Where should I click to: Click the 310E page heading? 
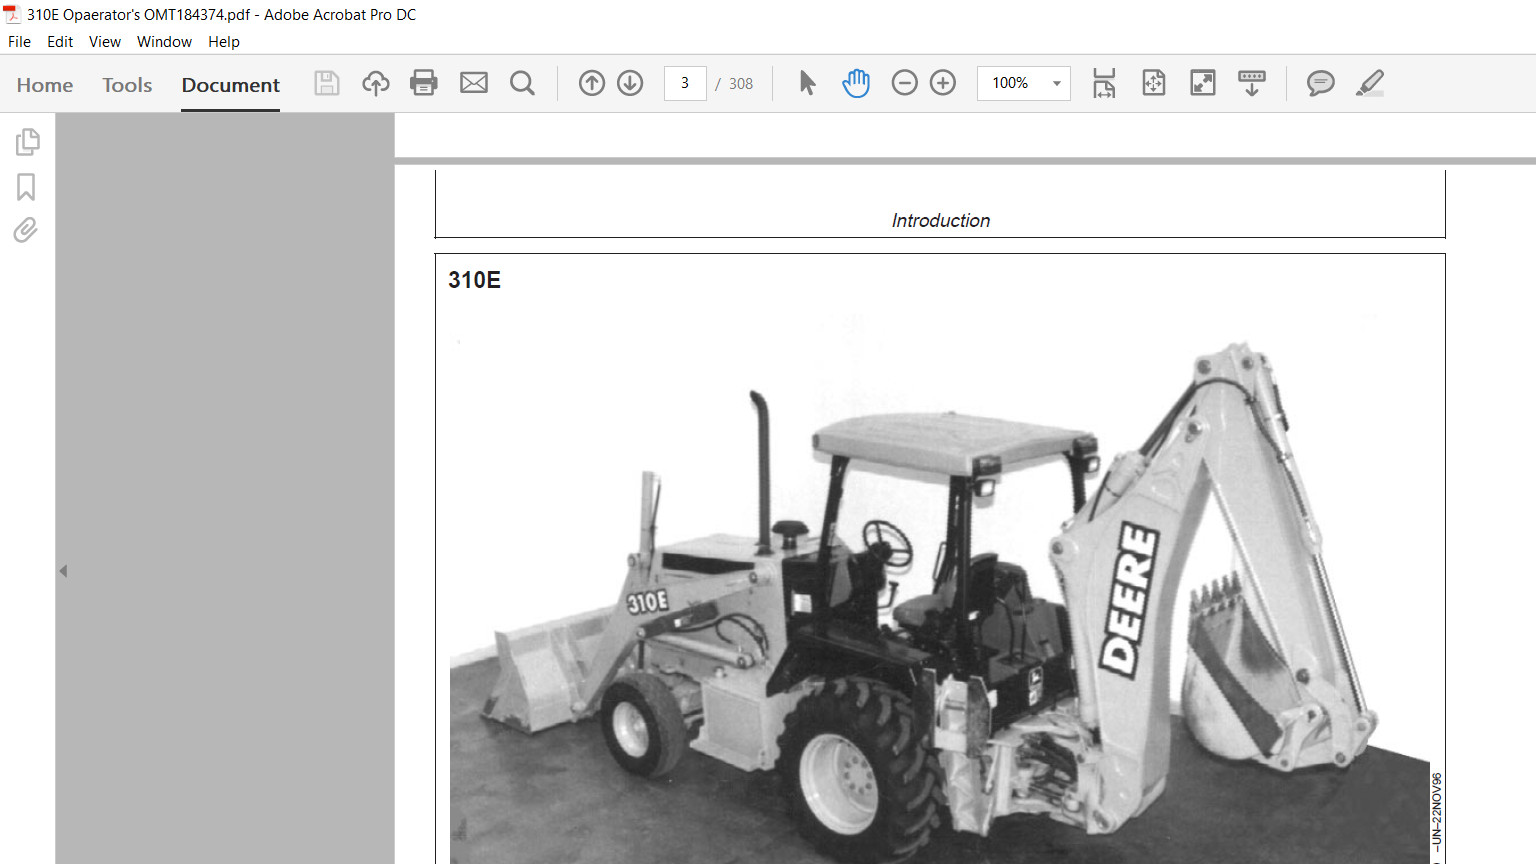tap(474, 280)
